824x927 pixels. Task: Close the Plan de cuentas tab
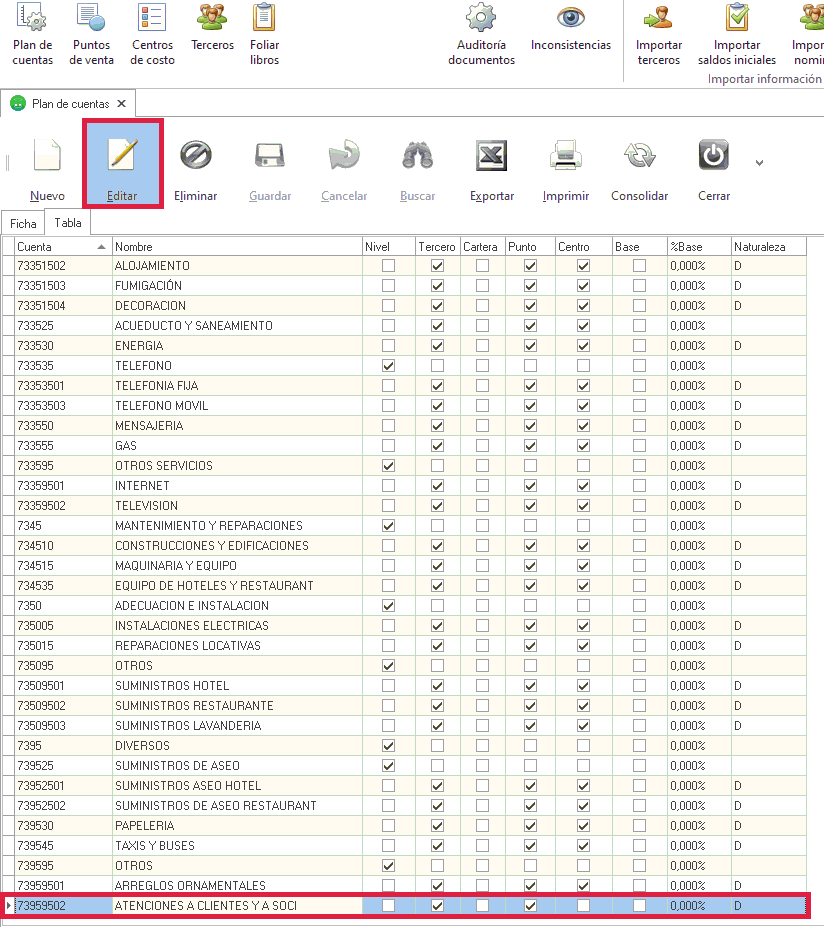122,103
